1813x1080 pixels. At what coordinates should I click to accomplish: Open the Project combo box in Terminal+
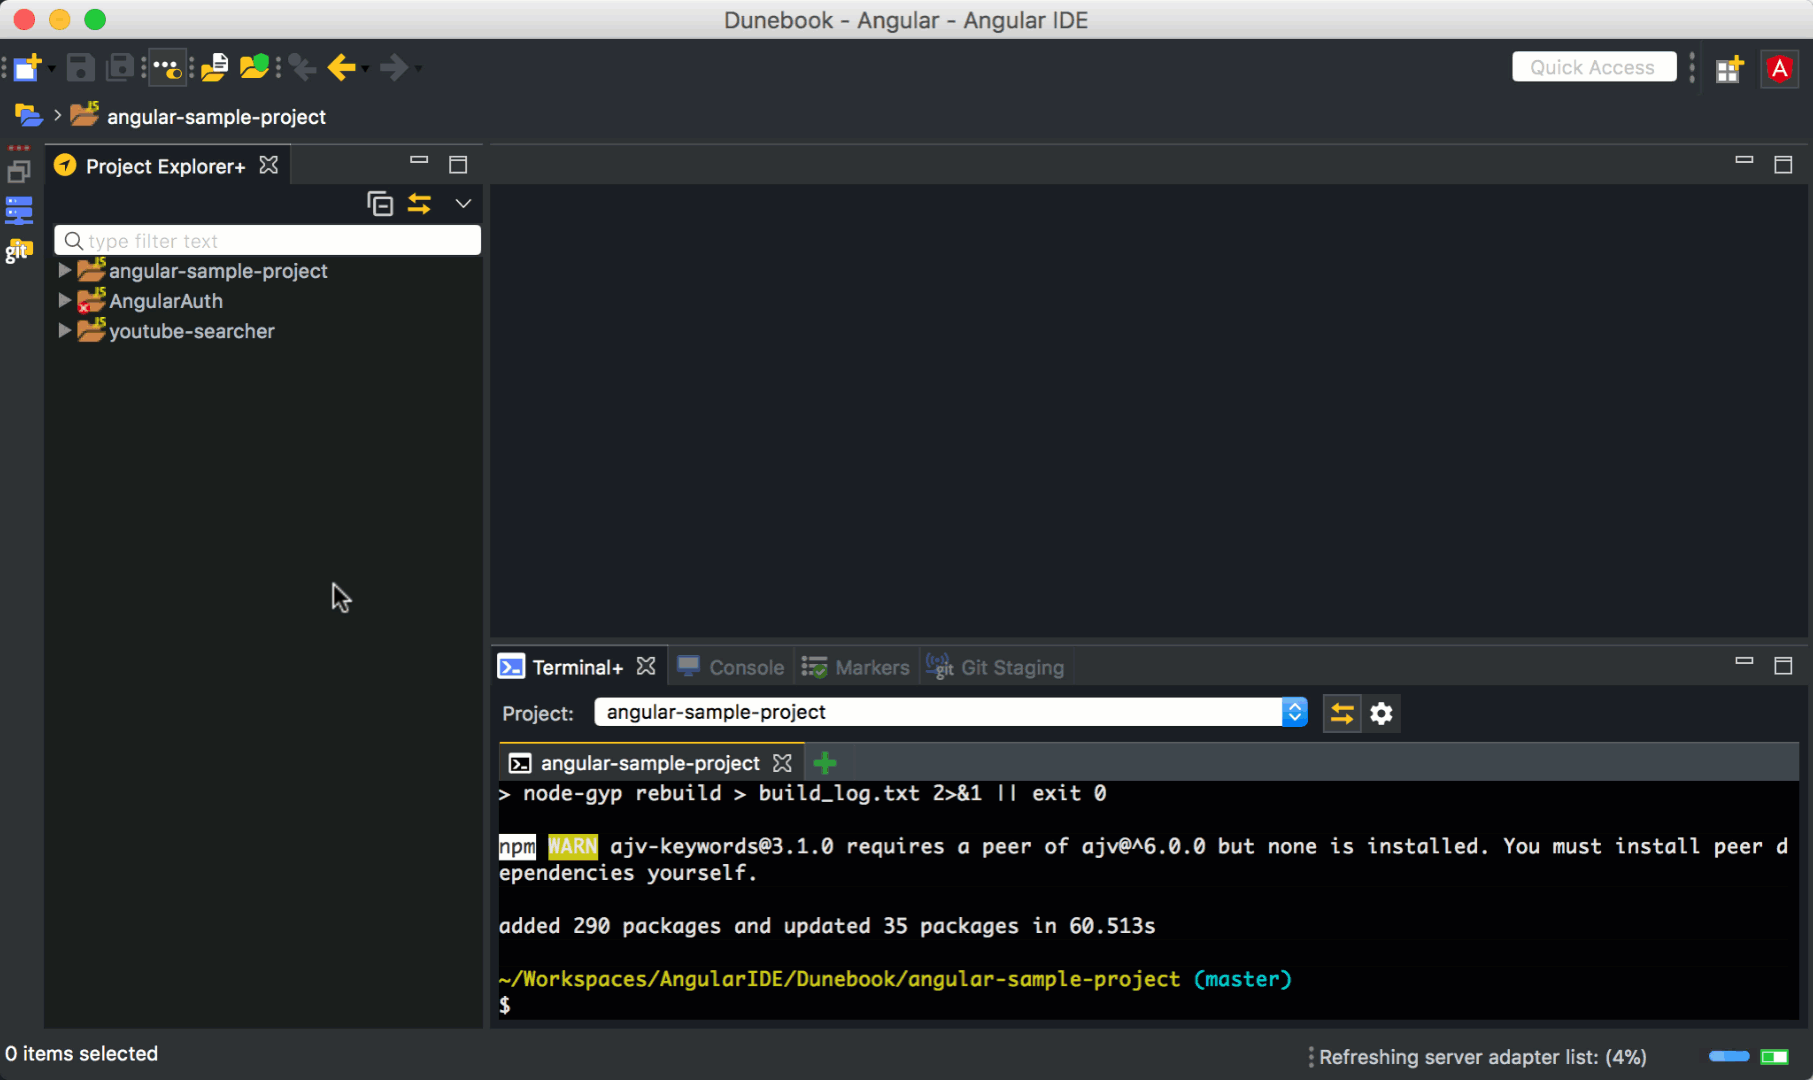(951, 712)
